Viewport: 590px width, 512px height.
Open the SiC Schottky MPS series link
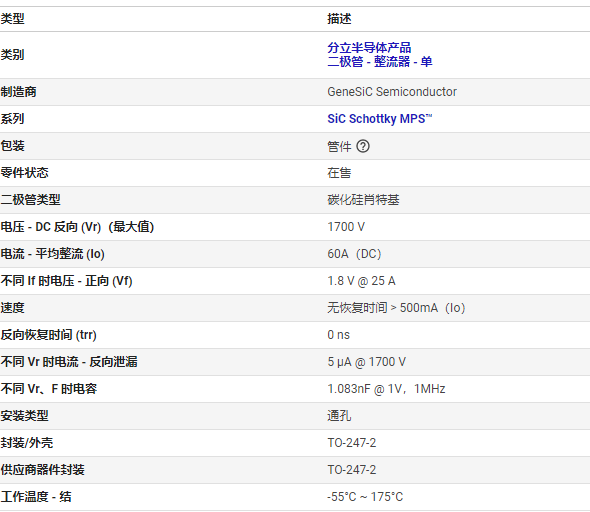click(380, 119)
